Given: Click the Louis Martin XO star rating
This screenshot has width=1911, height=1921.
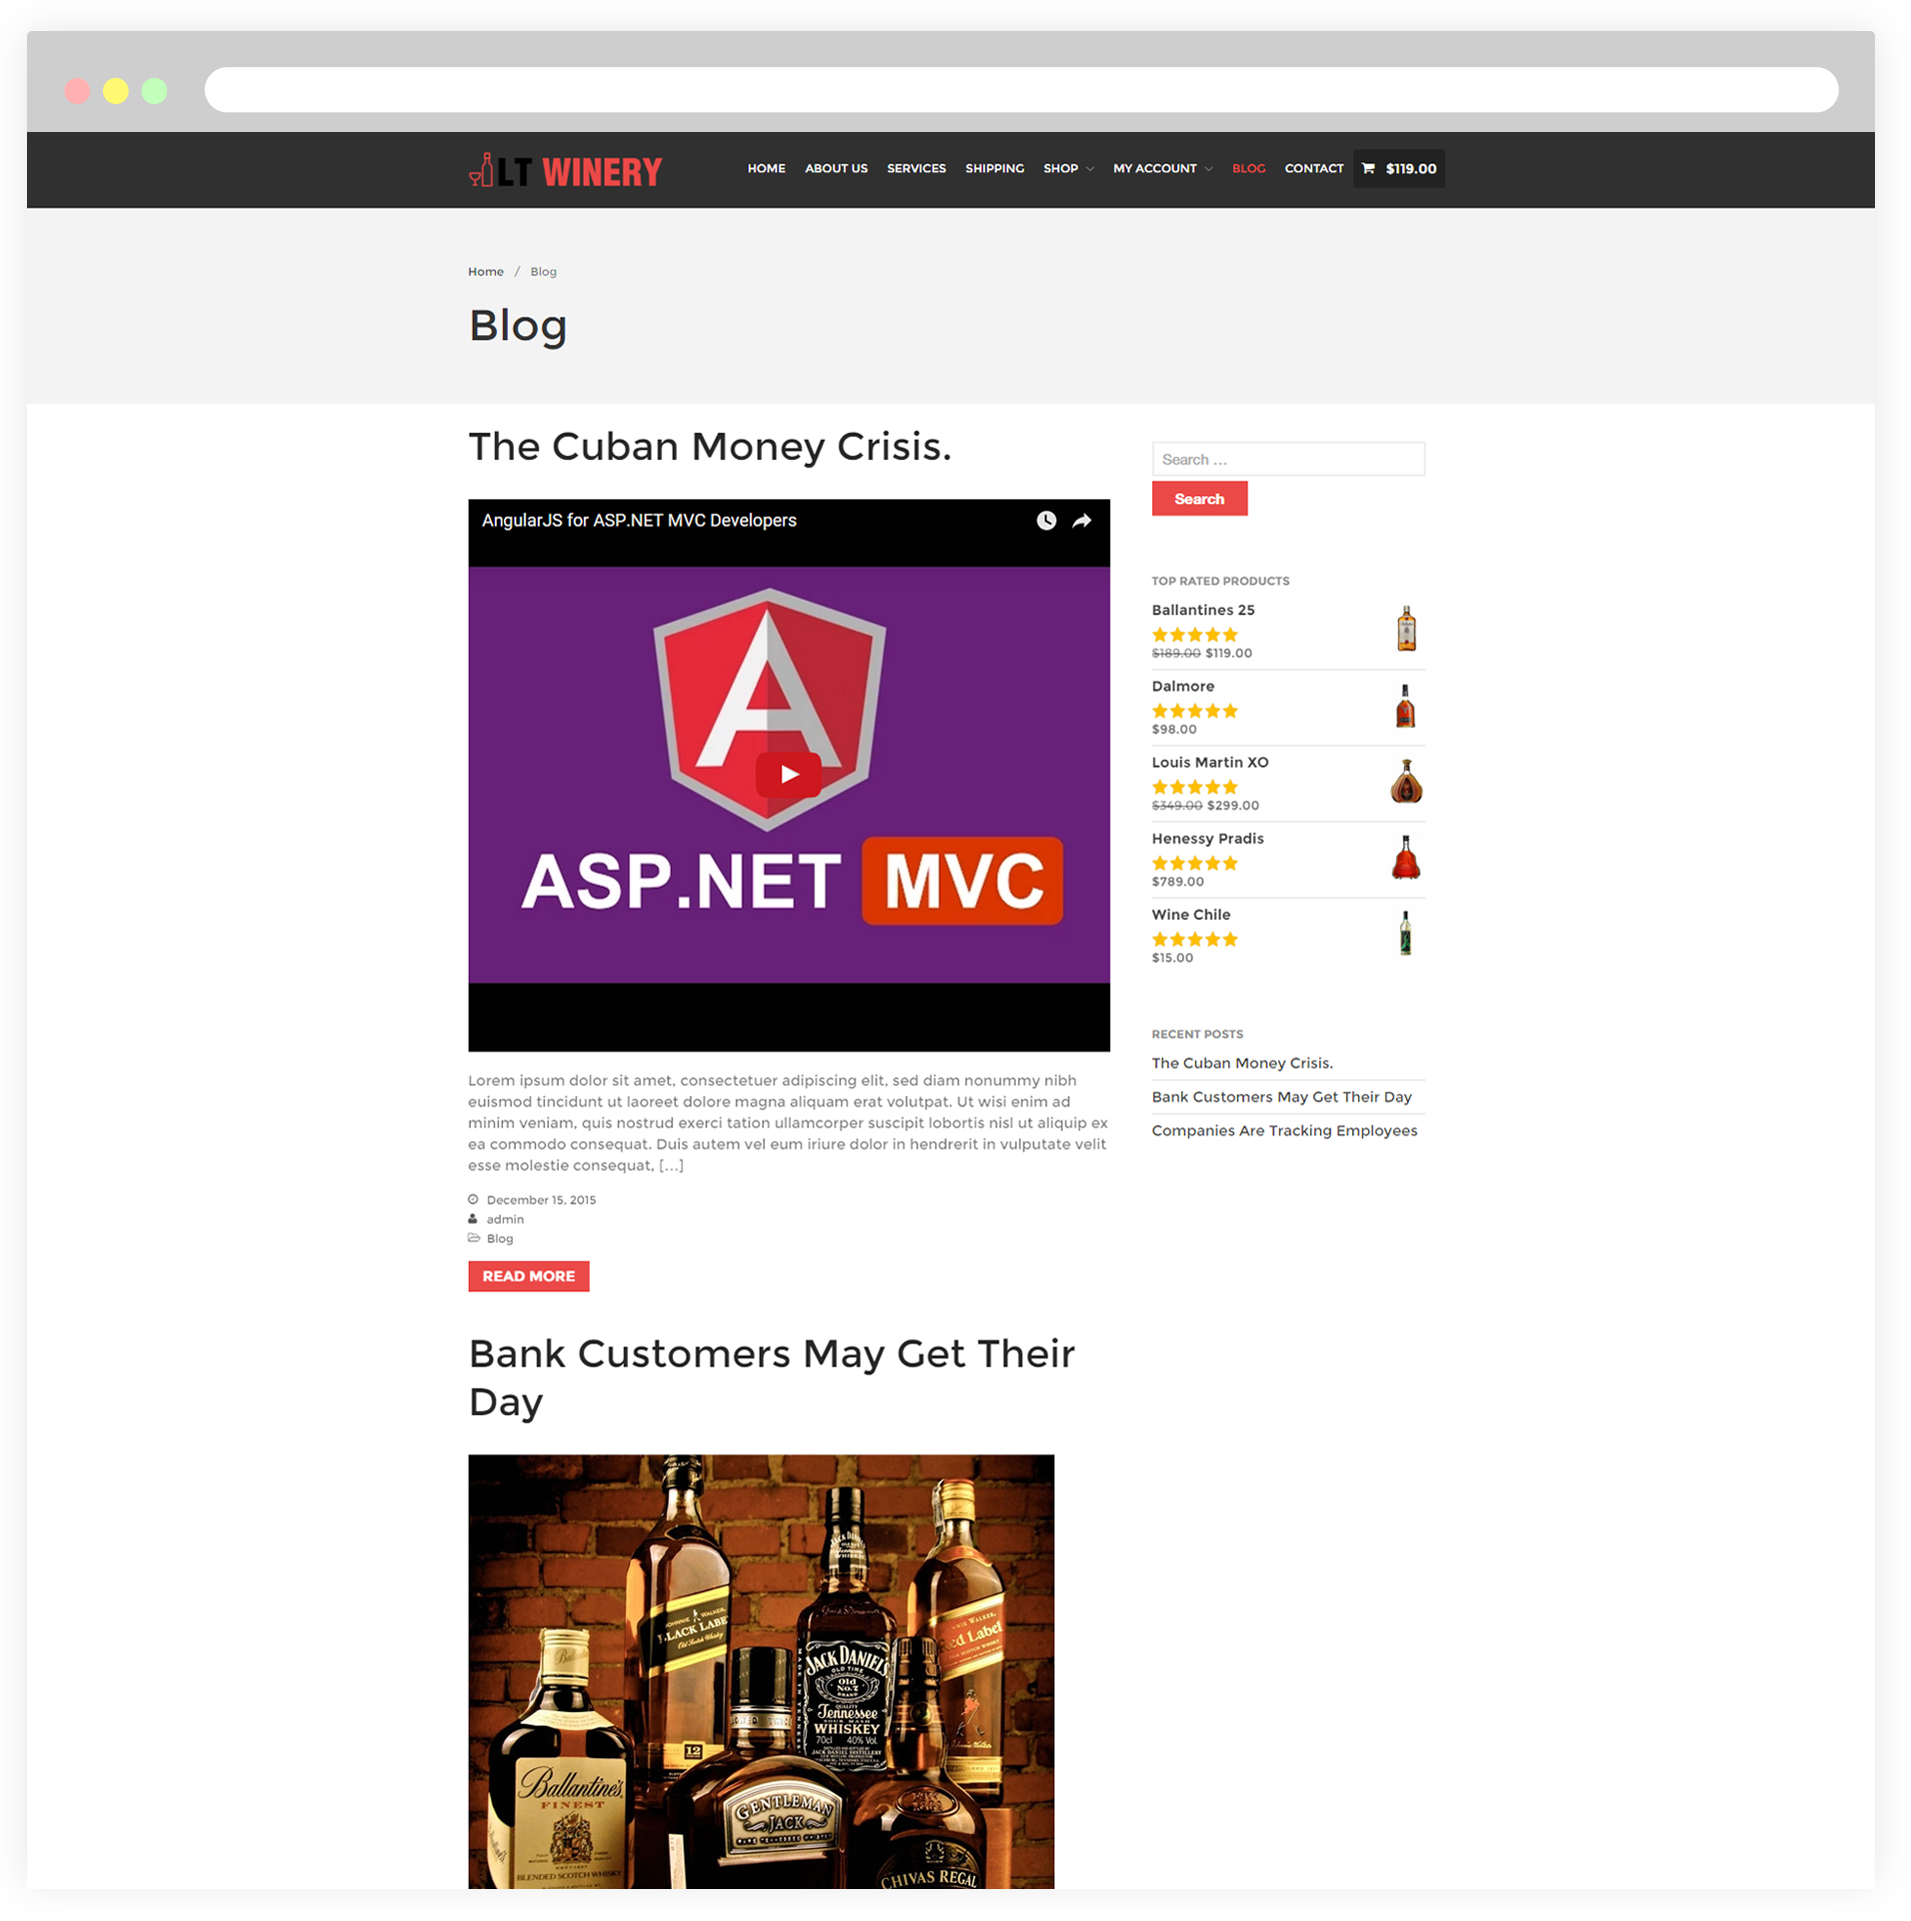Looking at the screenshot, I should [1195, 787].
